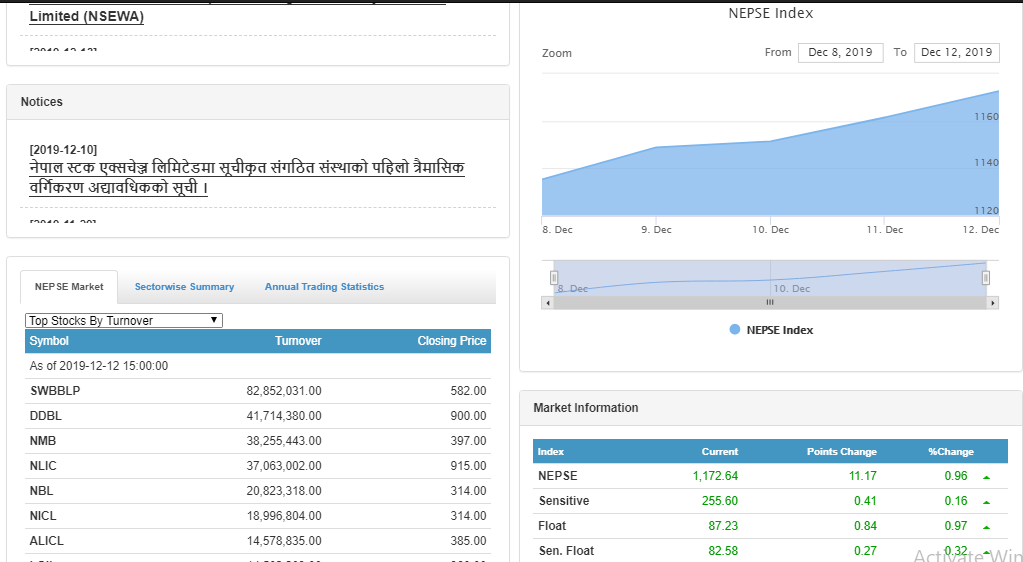Click the NEPSE up-arrow change indicator
The image size is (1023, 562).
[x=986, y=477]
